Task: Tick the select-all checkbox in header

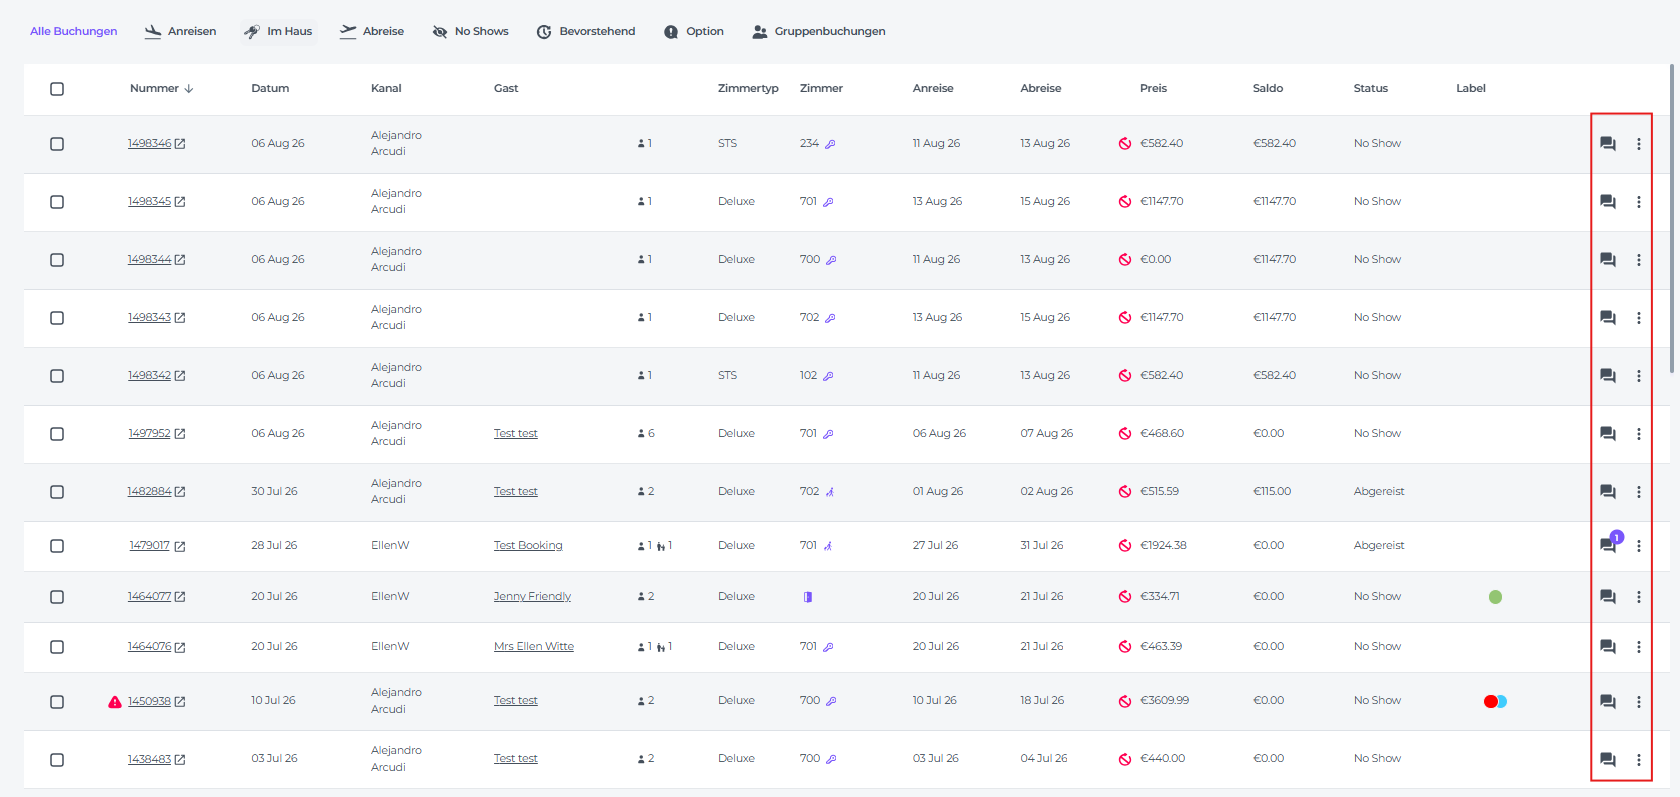Action: 57,89
